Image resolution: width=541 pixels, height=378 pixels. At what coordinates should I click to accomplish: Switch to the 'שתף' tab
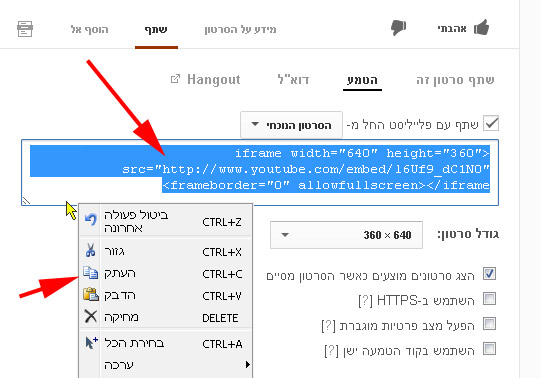(x=156, y=30)
